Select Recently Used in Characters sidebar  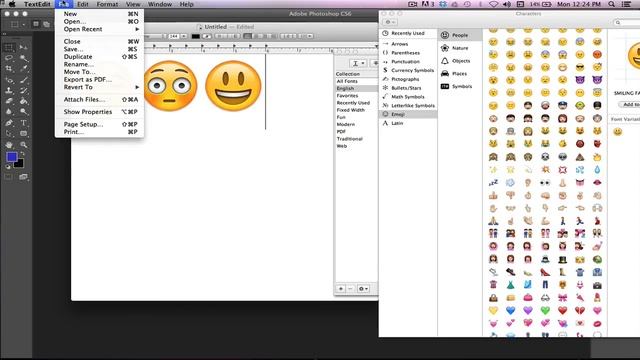pyautogui.click(x=408, y=33)
